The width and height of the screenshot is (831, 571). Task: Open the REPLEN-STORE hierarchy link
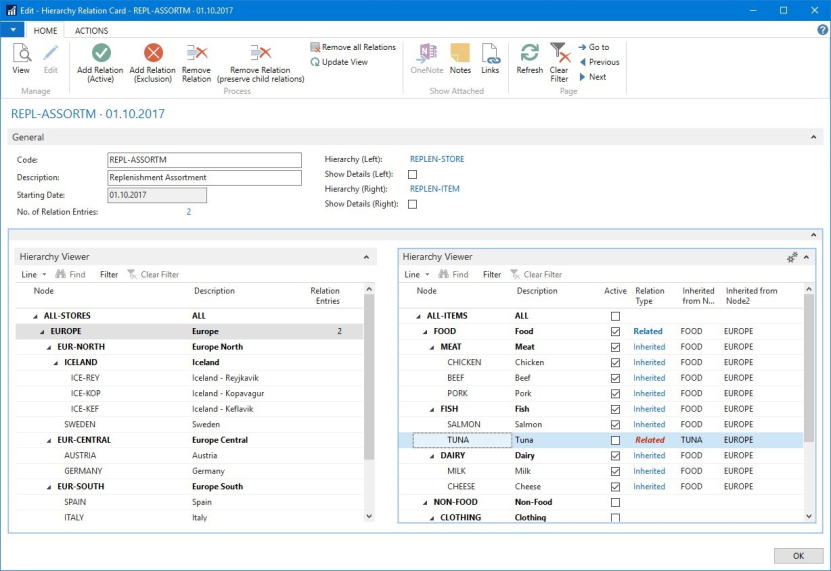coord(437,159)
